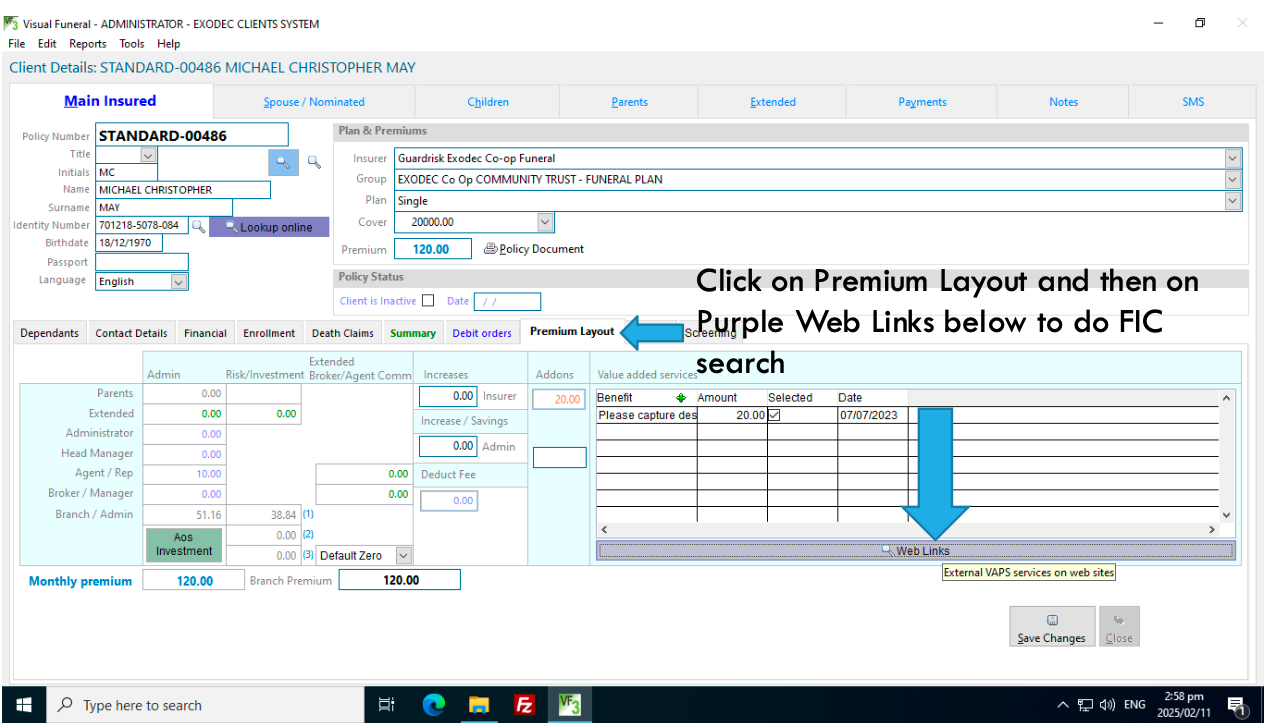The height and width of the screenshot is (724, 1264).
Task: Click the blue magnifier search button beside Title
Action: tap(283, 161)
